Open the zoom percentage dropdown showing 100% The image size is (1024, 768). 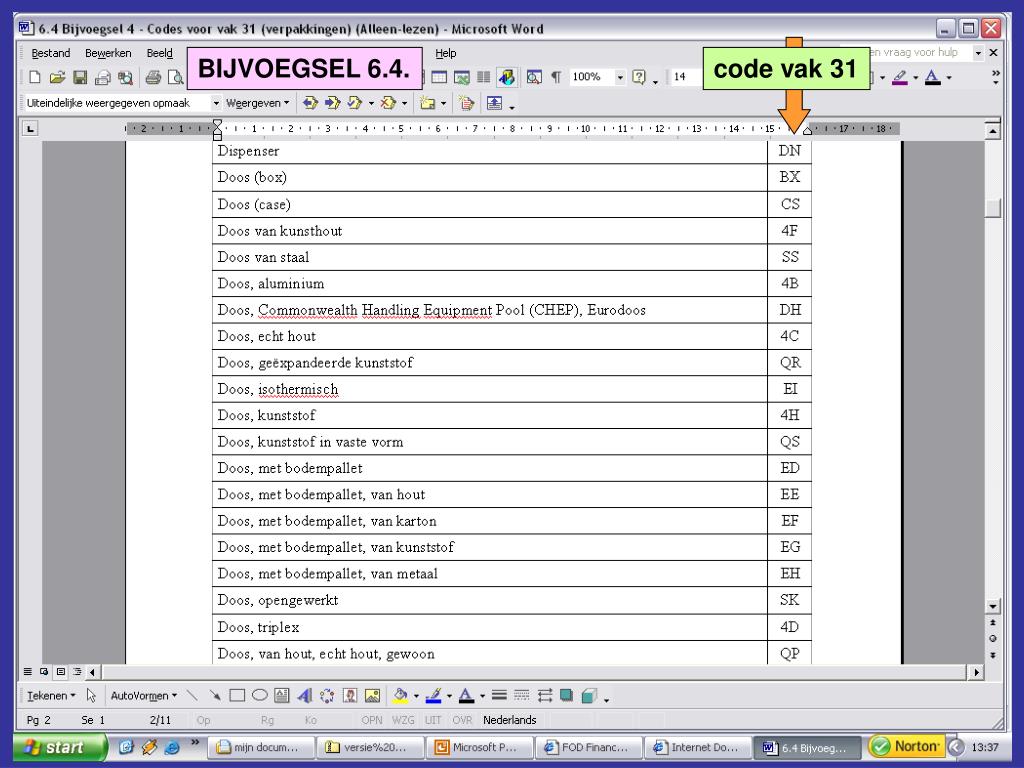coord(620,78)
